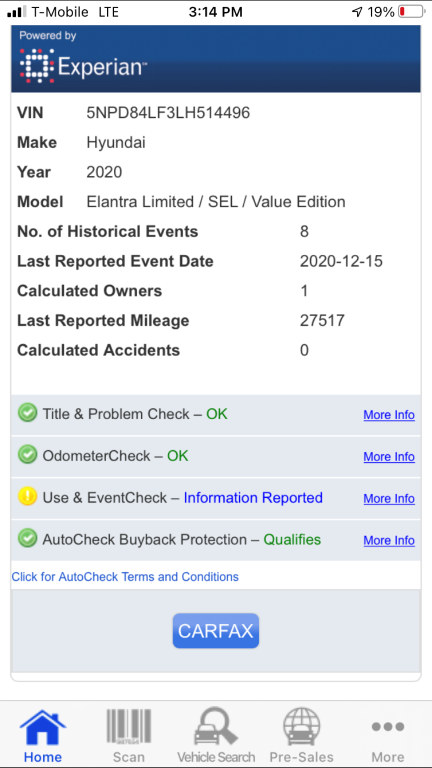The width and height of the screenshot is (432, 768).
Task: Tap the CARFAX button
Action: point(216,631)
